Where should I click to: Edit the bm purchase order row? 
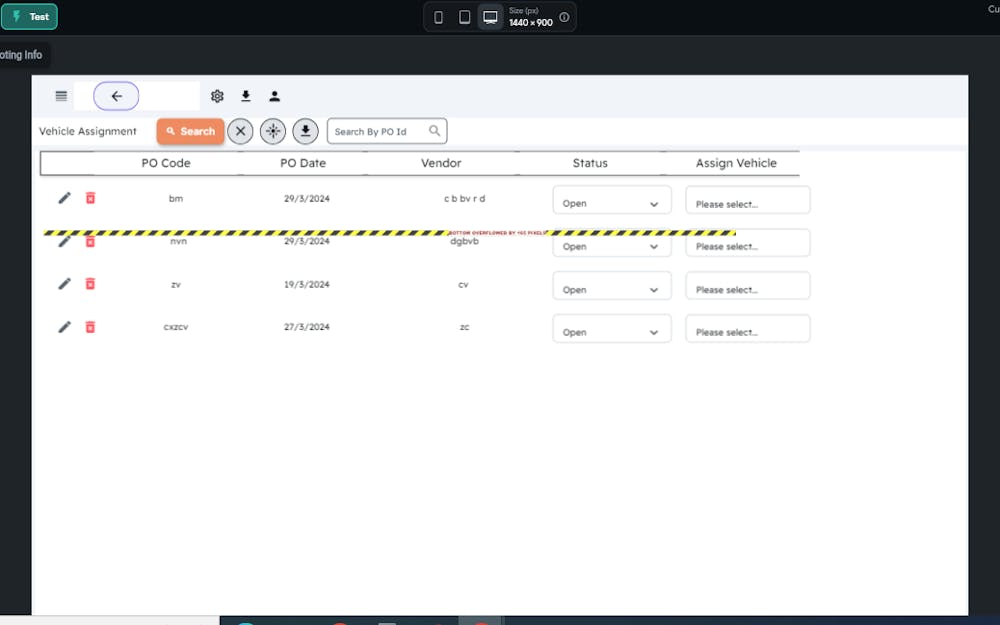(64, 198)
